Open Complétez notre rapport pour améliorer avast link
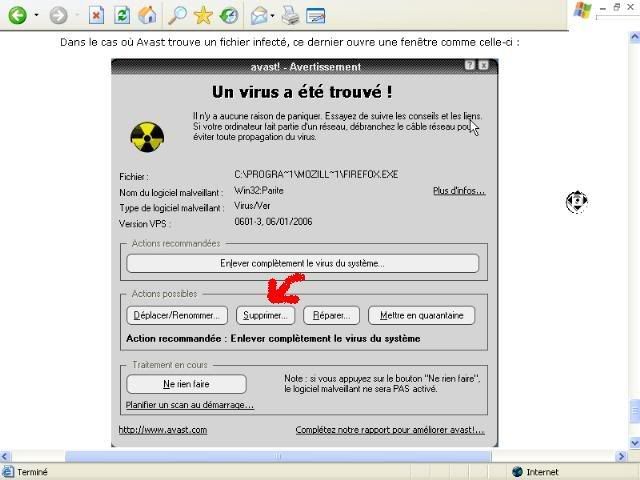 tap(390, 430)
